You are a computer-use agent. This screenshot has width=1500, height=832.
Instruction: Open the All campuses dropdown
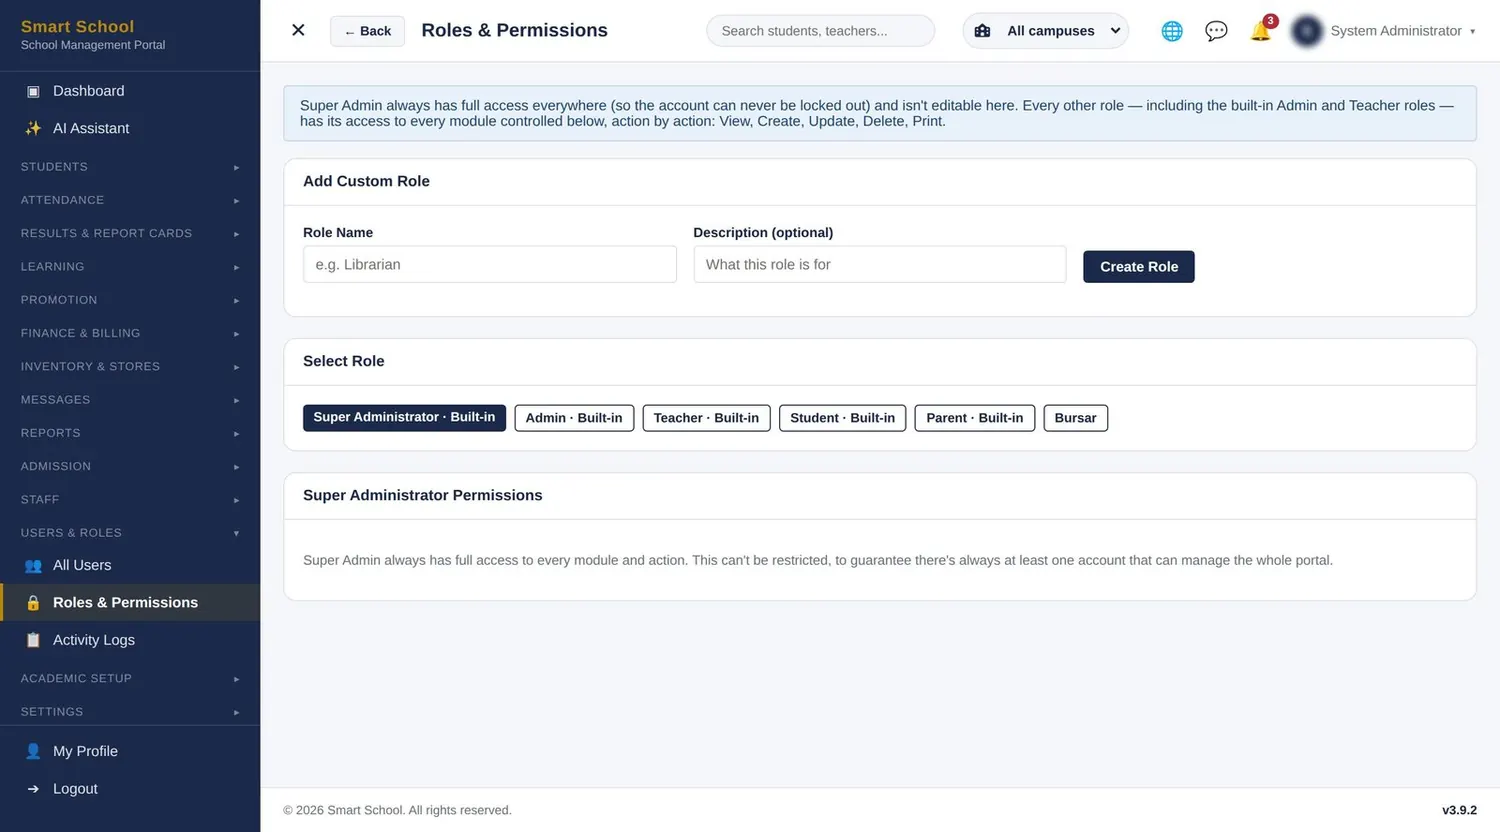point(1045,31)
